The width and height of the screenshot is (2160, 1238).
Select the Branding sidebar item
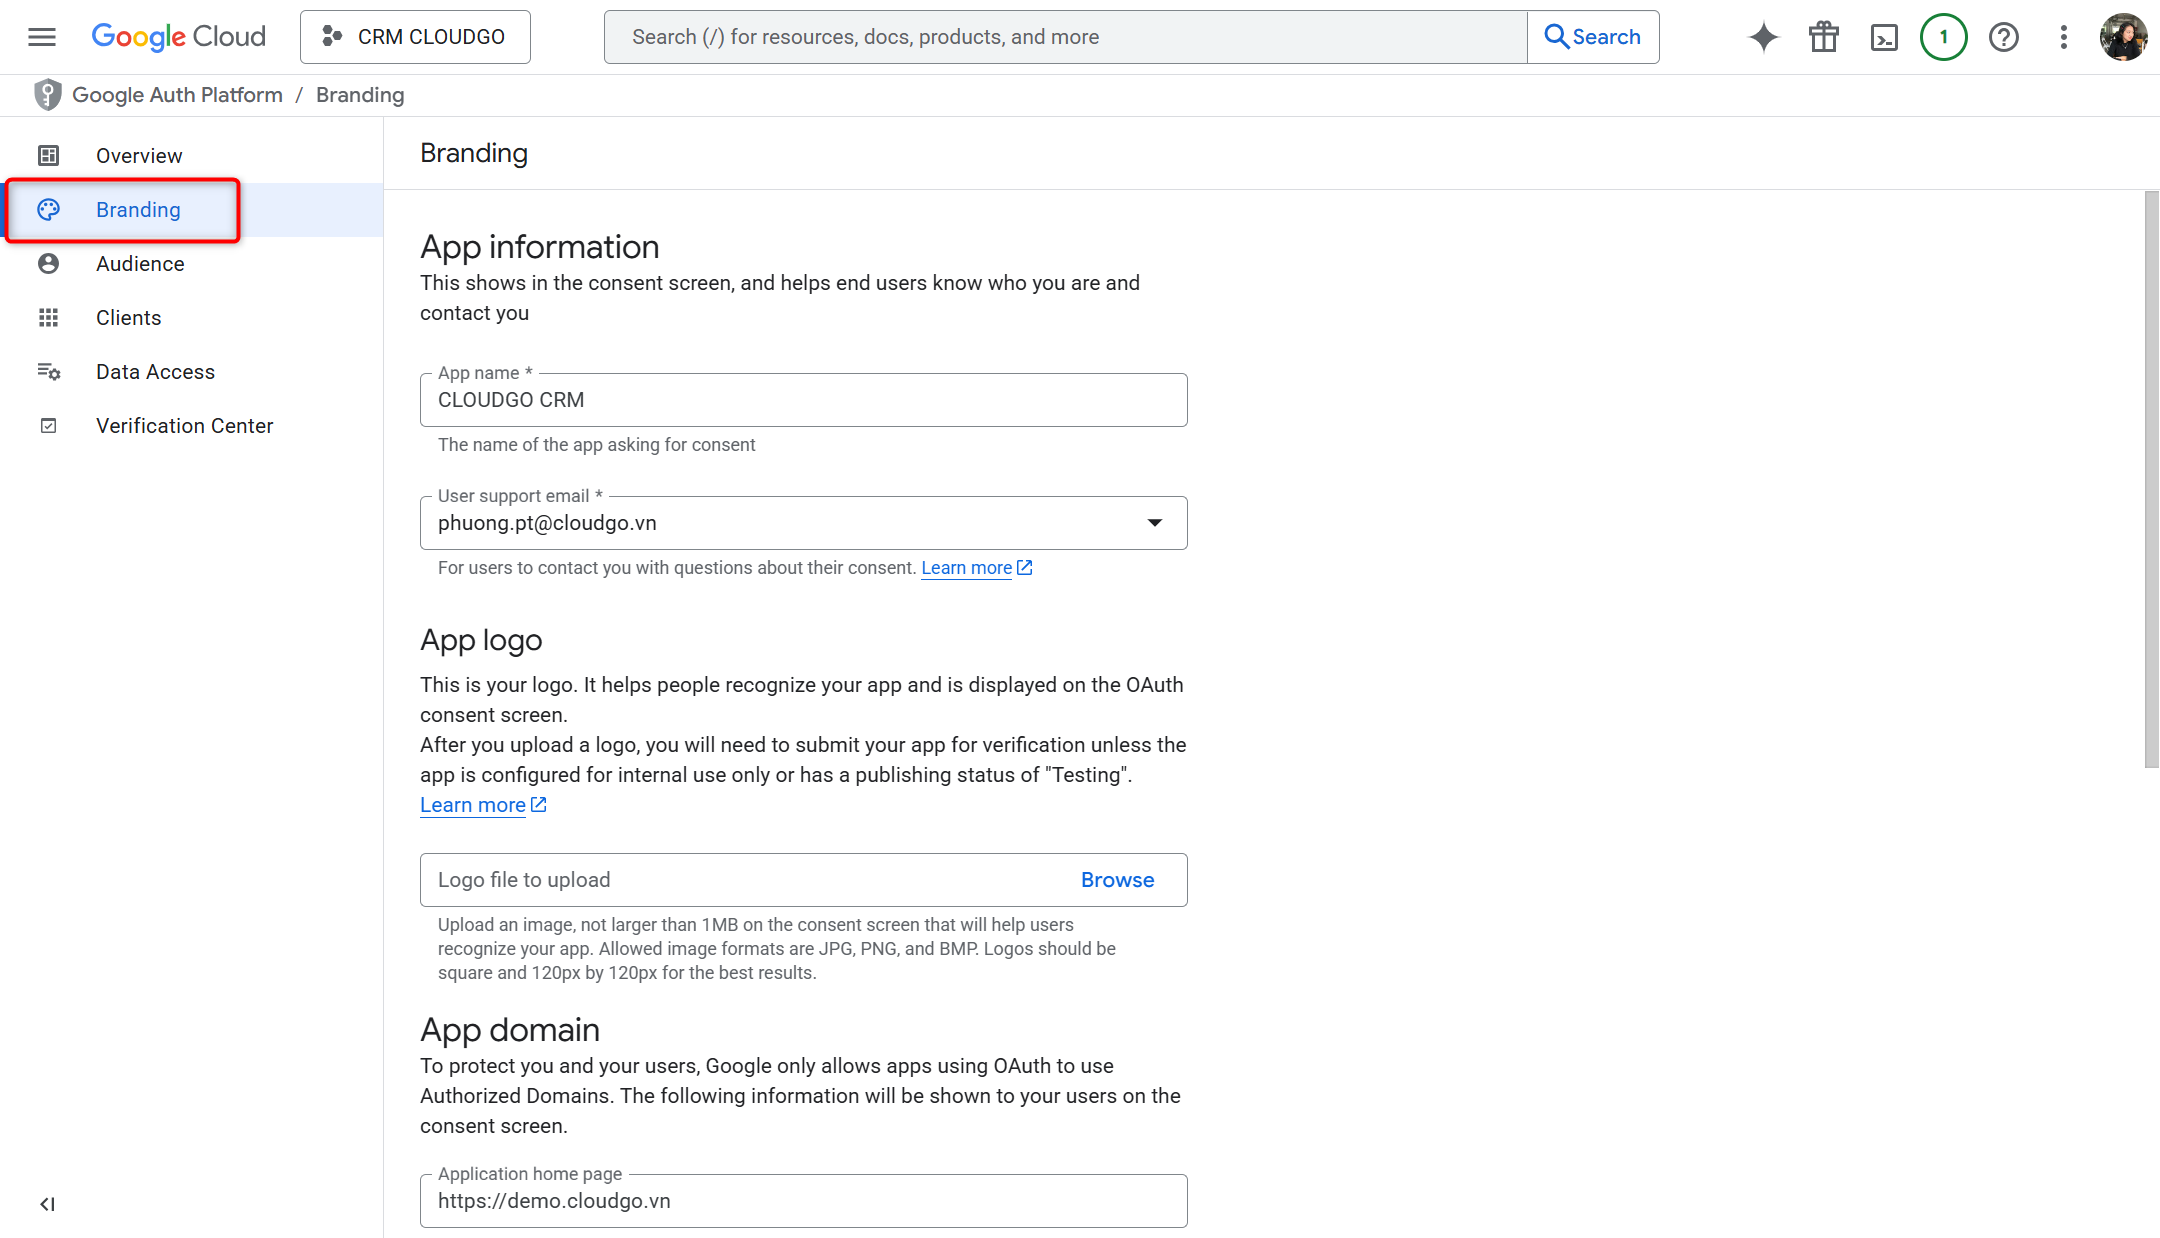[138, 210]
